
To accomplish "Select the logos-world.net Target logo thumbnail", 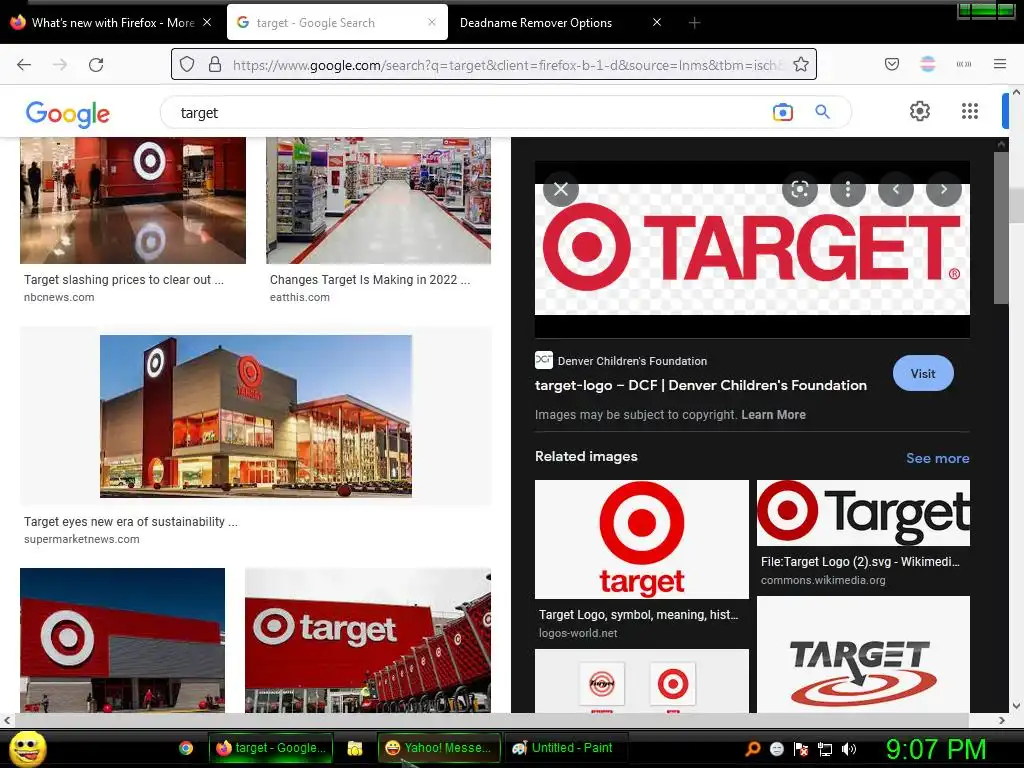I will 642,539.
